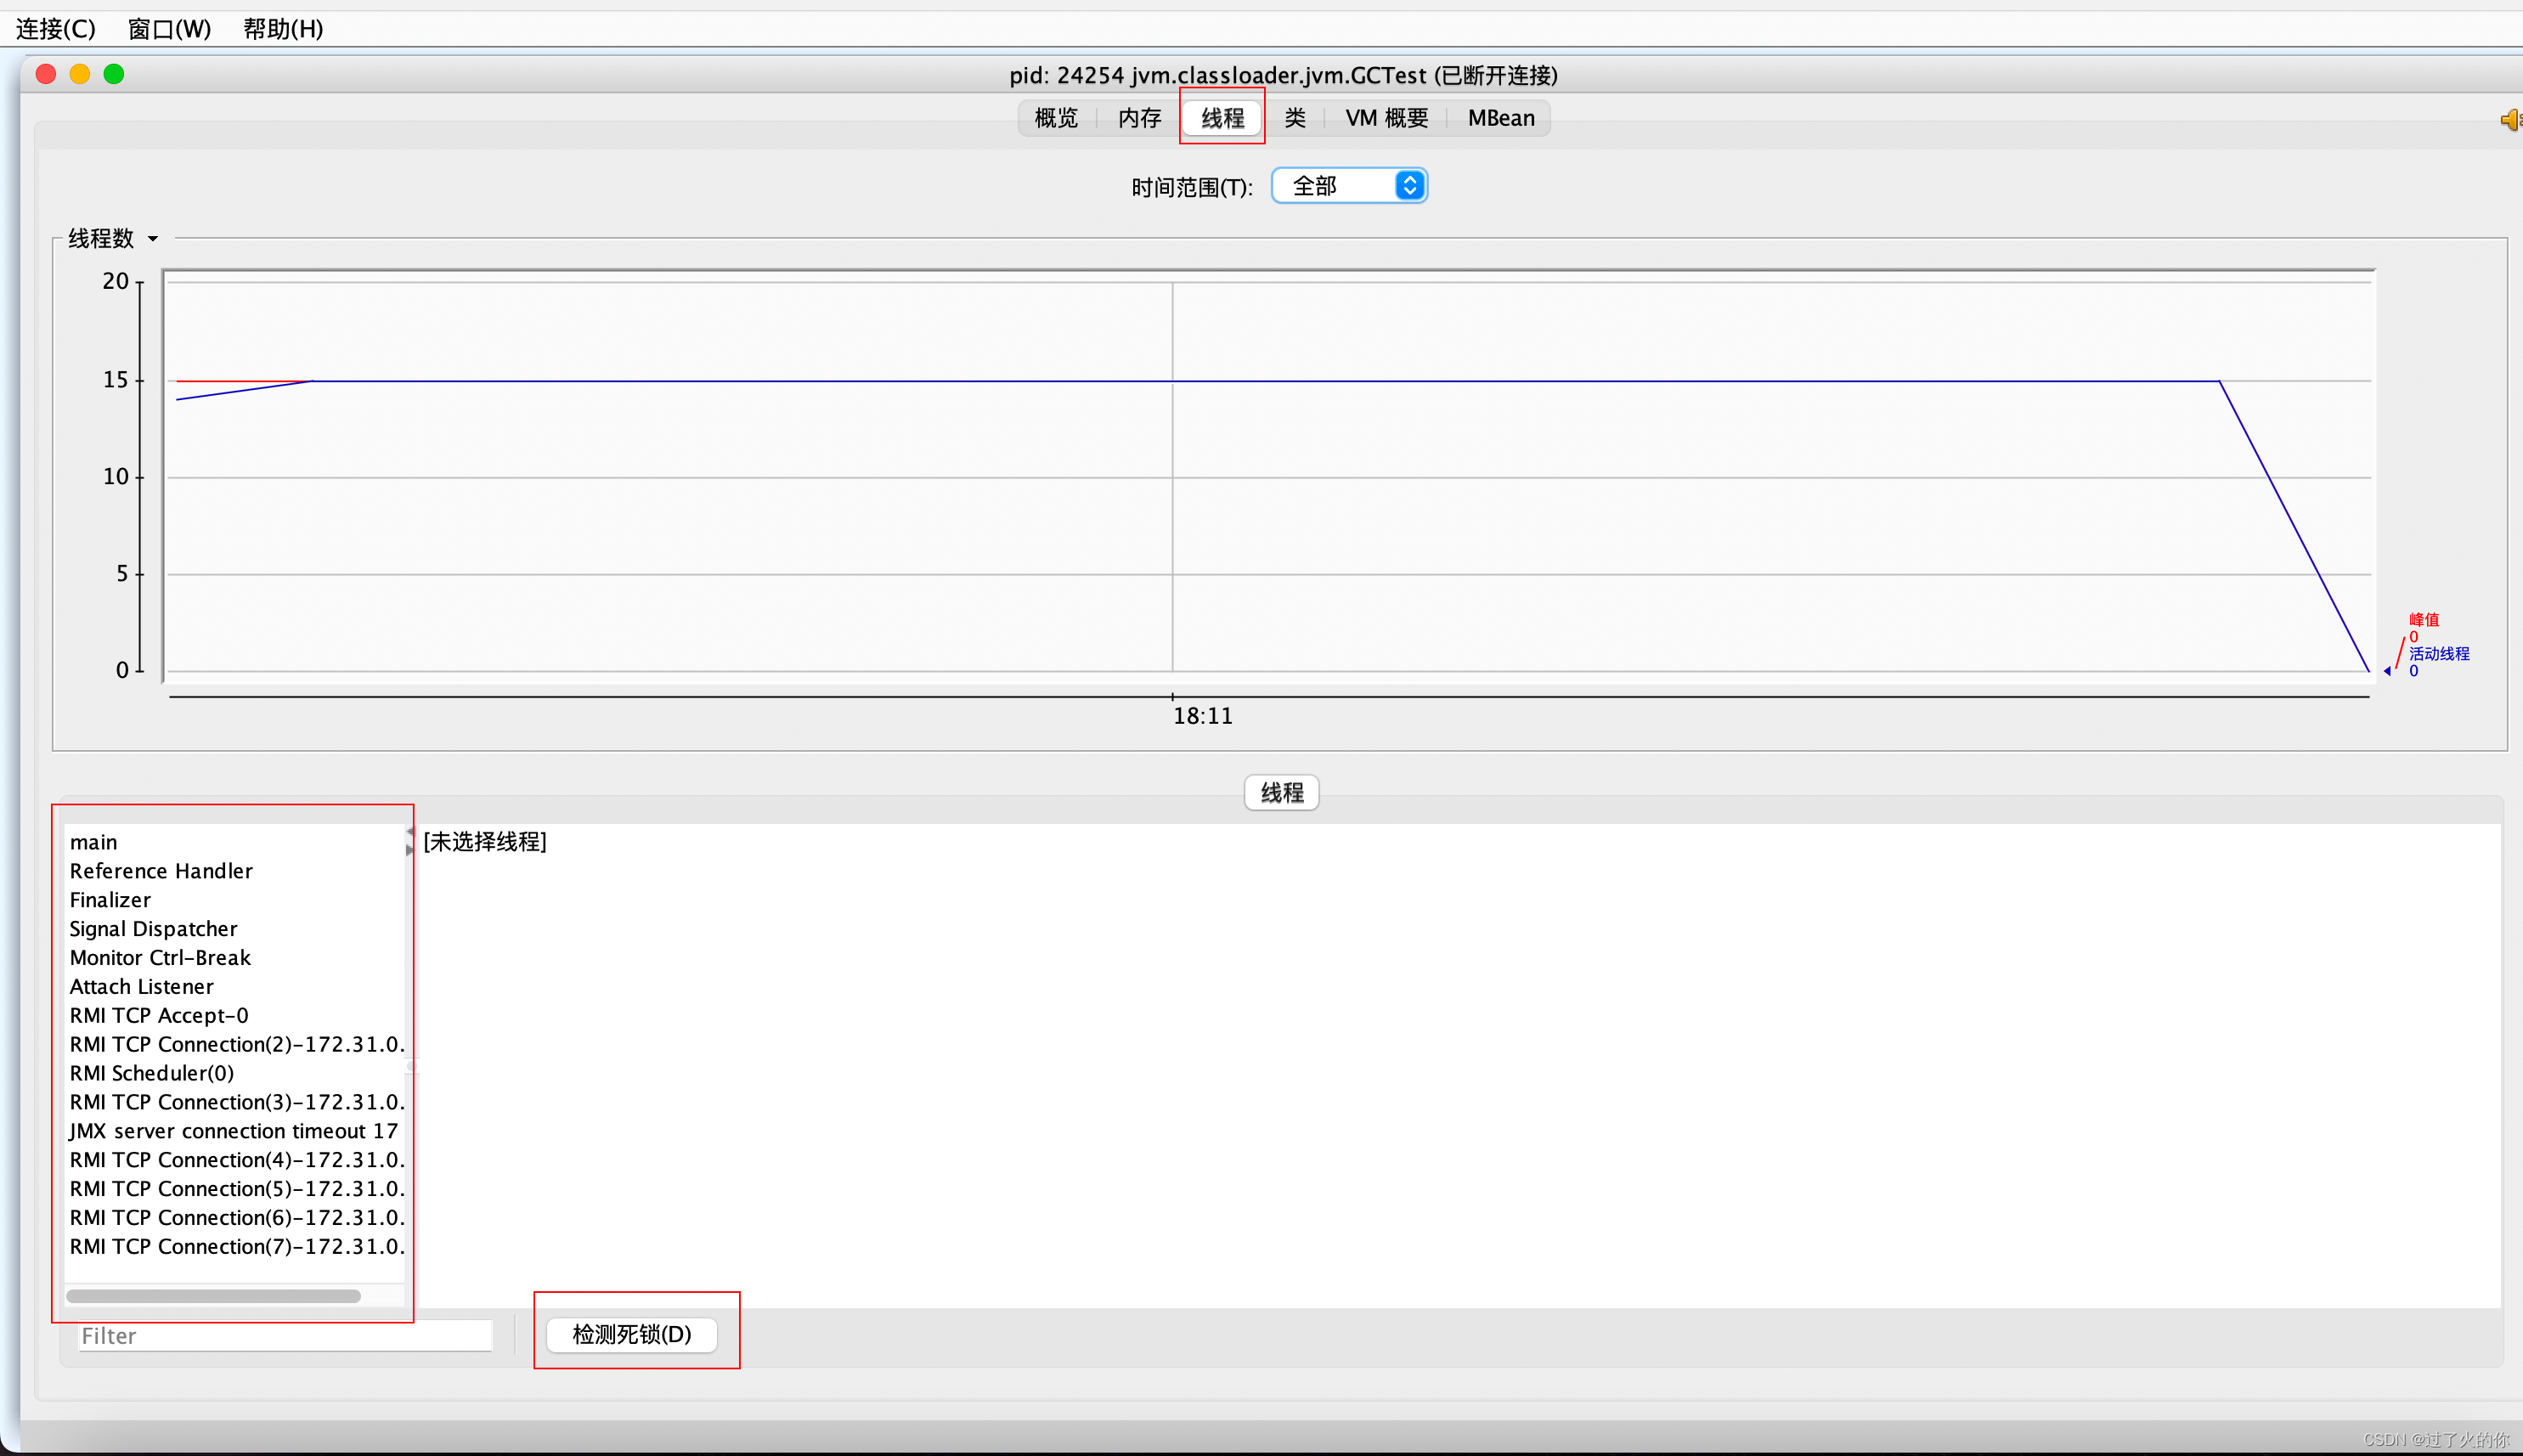The image size is (2523, 1456).
Task: Click the Detect Deadlock button
Action: tap(632, 1334)
